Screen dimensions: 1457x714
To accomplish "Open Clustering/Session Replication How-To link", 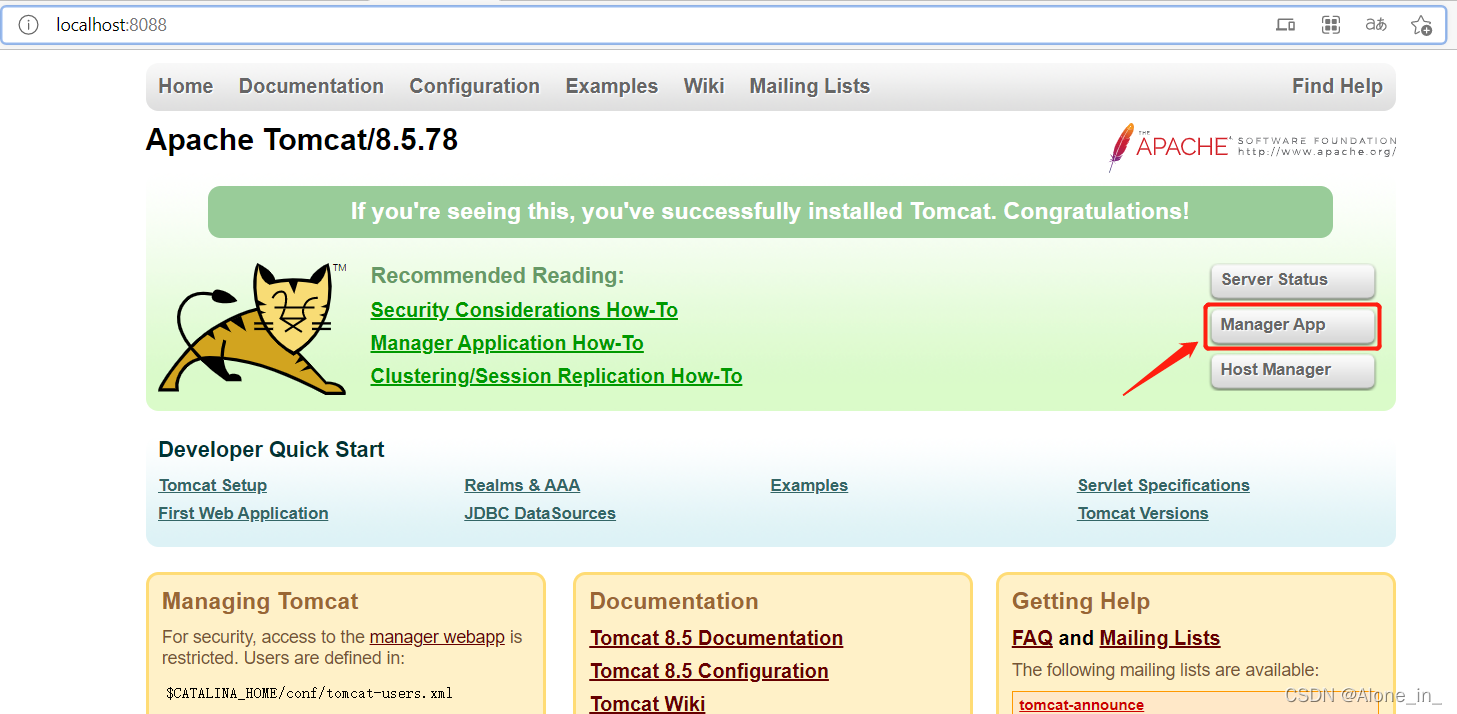I will click(x=556, y=376).
